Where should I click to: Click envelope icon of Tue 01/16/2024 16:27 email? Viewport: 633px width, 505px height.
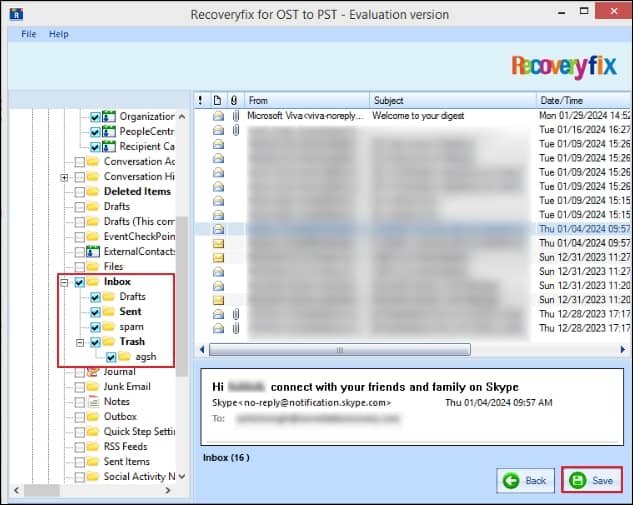click(218, 130)
